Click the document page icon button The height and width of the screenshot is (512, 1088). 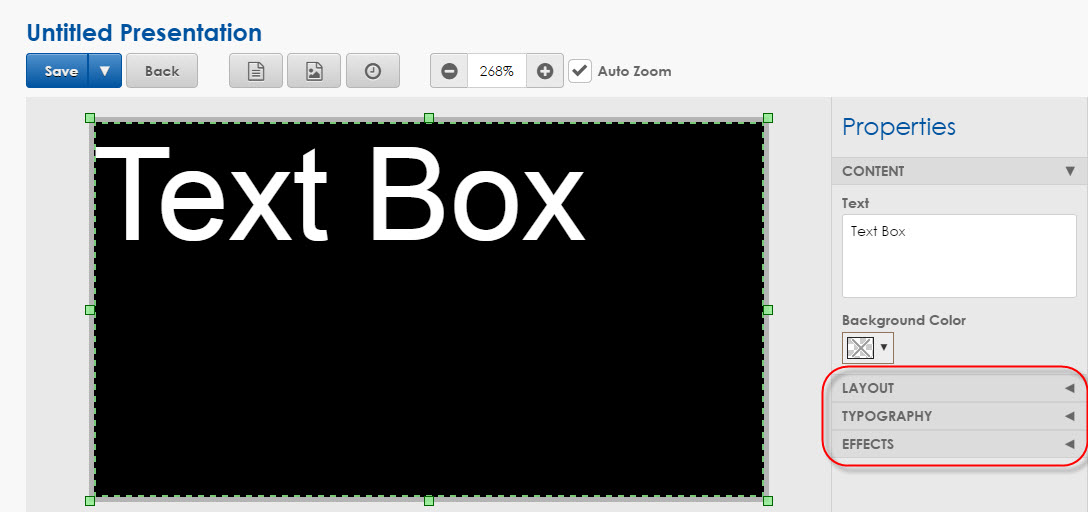(x=256, y=71)
